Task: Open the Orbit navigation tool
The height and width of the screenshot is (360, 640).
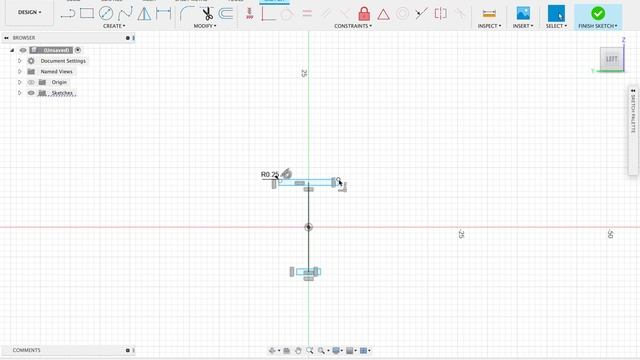Action: [x=272, y=351]
